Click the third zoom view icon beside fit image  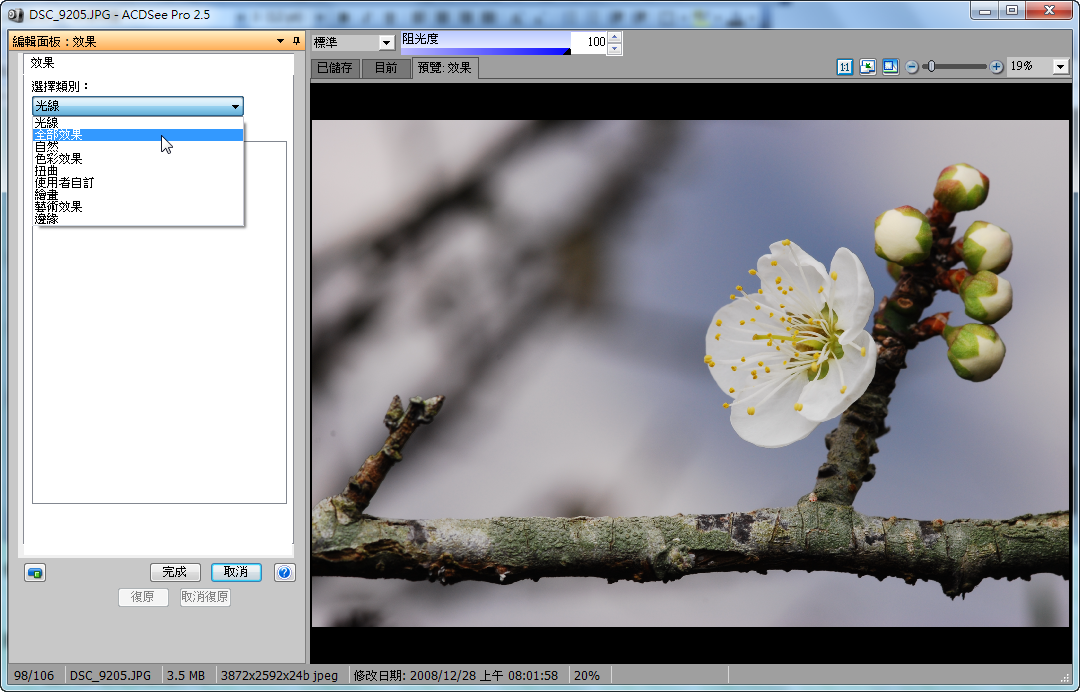point(890,67)
